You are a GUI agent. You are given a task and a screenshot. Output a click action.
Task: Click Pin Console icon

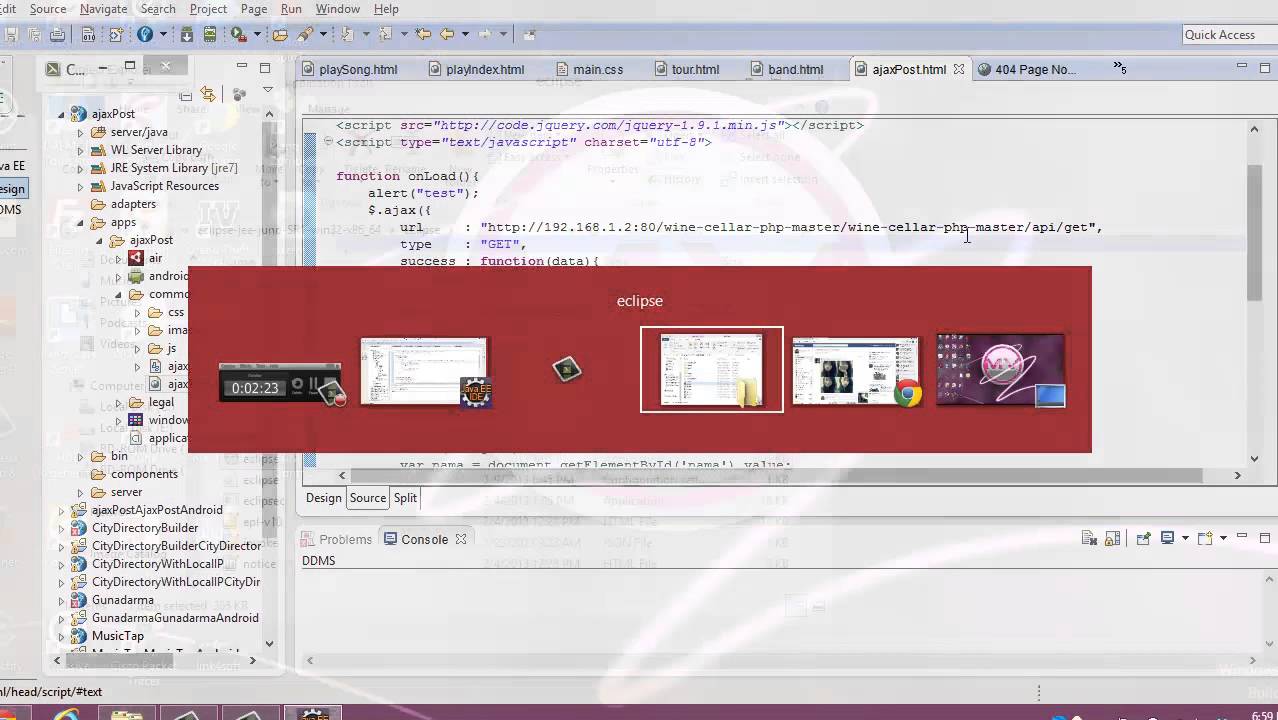pyautogui.click(x=1143, y=538)
